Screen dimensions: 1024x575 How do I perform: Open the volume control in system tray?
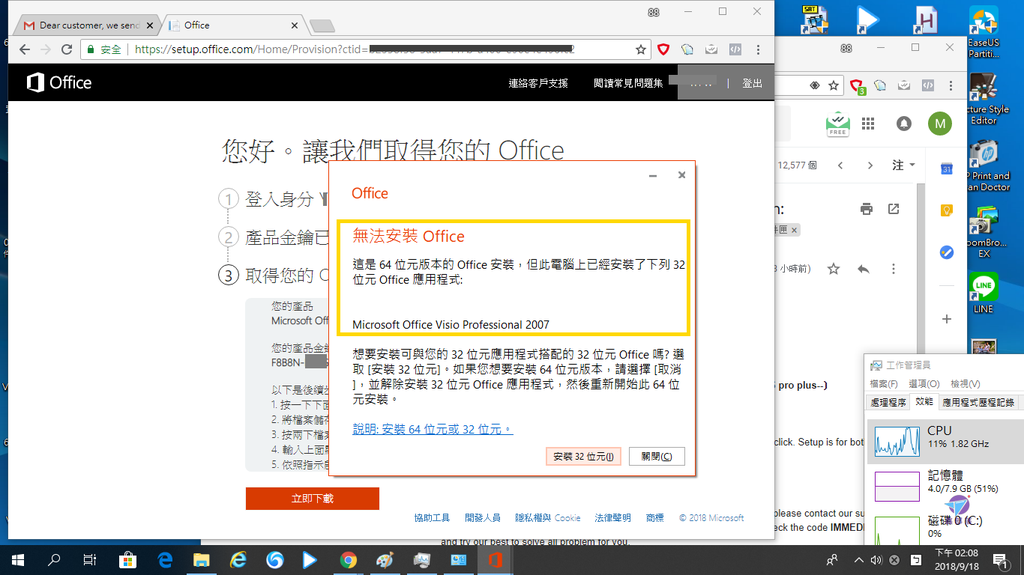(876, 560)
